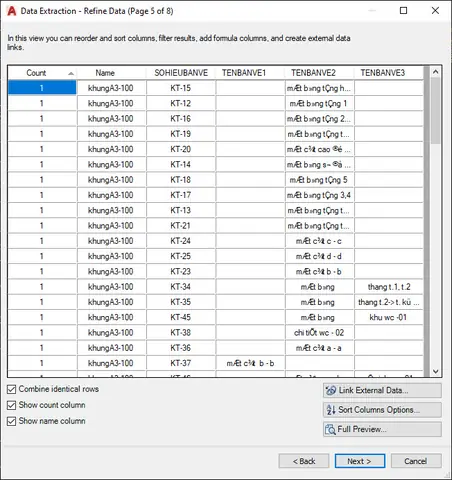Image resolution: width=452 pixels, height=480 pixels.
Task: Cancel the data extraction wizard
Action: pyautogui.click(x=416, y=461)
